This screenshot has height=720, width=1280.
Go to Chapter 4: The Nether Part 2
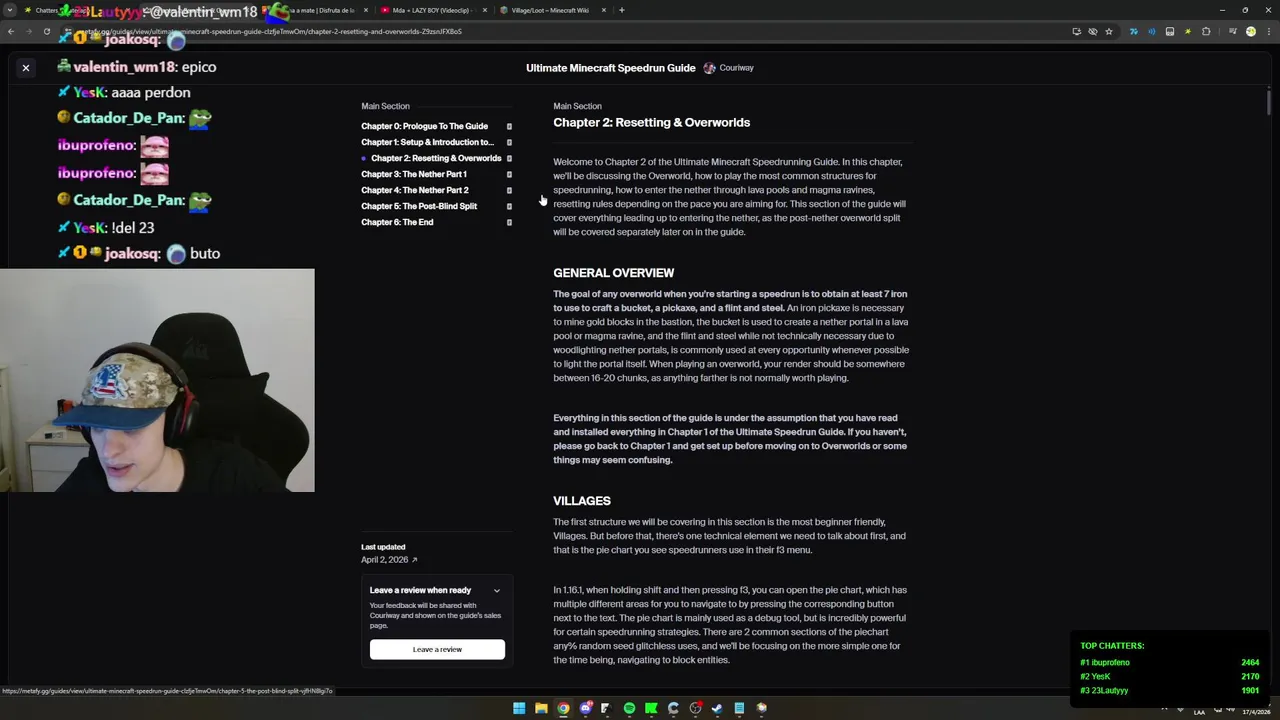(x=415, y=190)
